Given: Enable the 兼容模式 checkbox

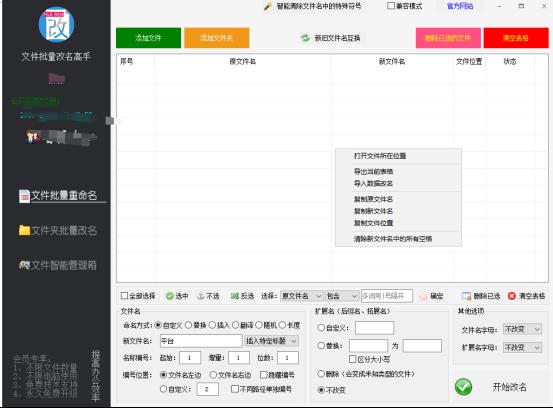Looking at the screenshot, I should click(x=391, y=6).
